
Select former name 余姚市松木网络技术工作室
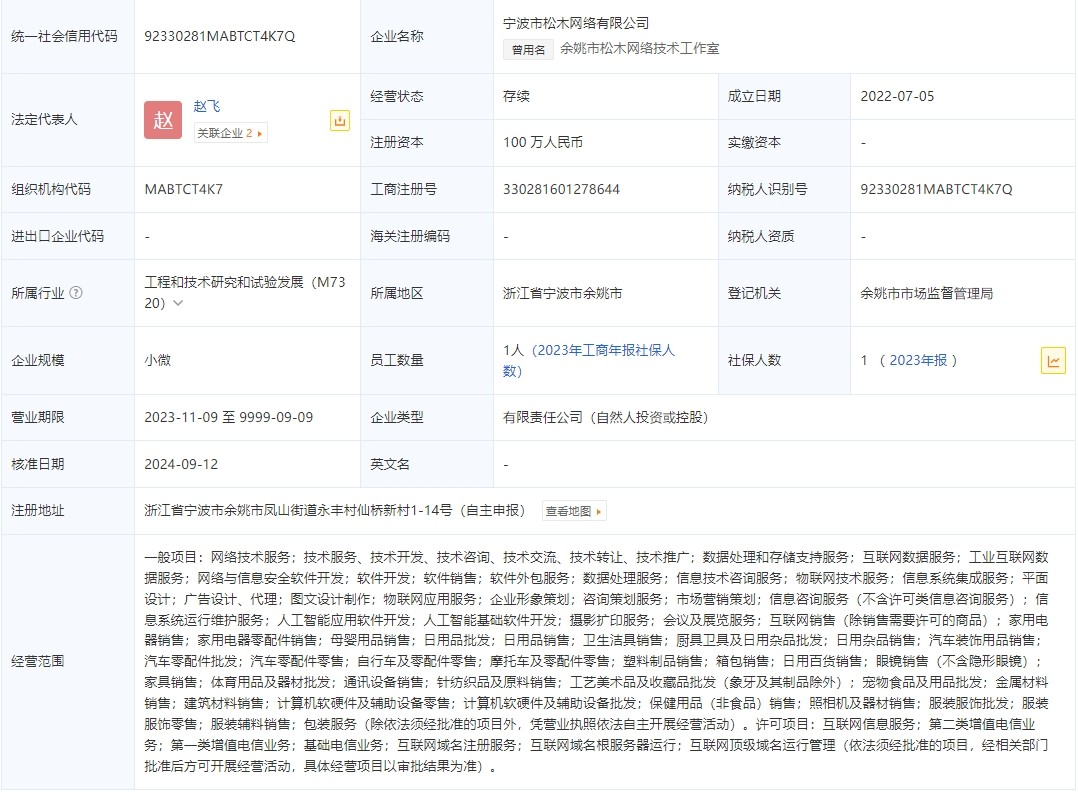point(639,49)
